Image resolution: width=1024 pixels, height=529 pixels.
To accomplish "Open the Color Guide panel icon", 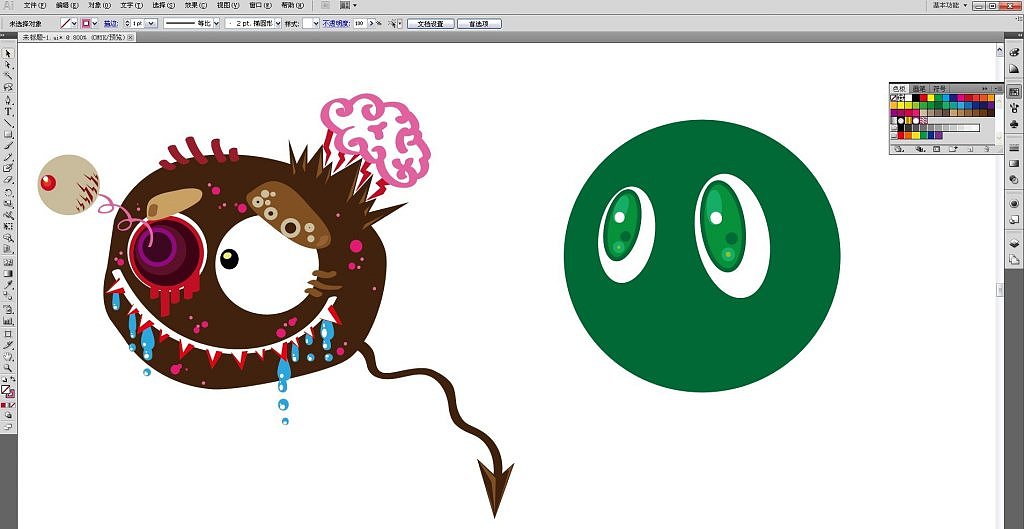I will [x=1014, y=68].
